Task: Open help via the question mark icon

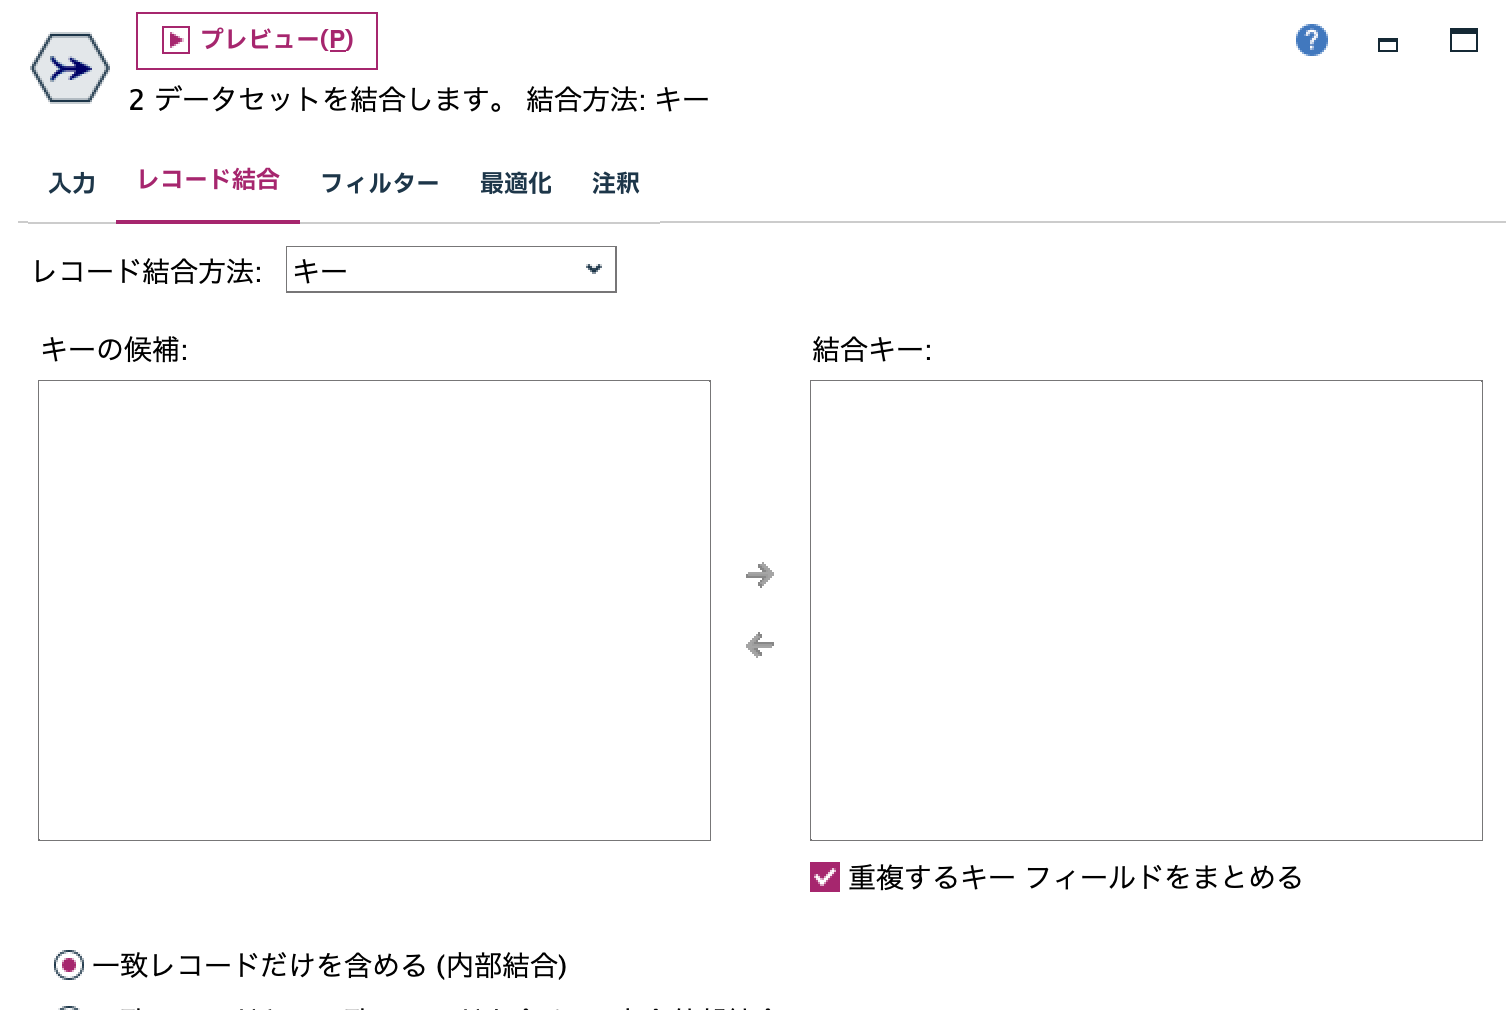Action: pos(1310,40)
